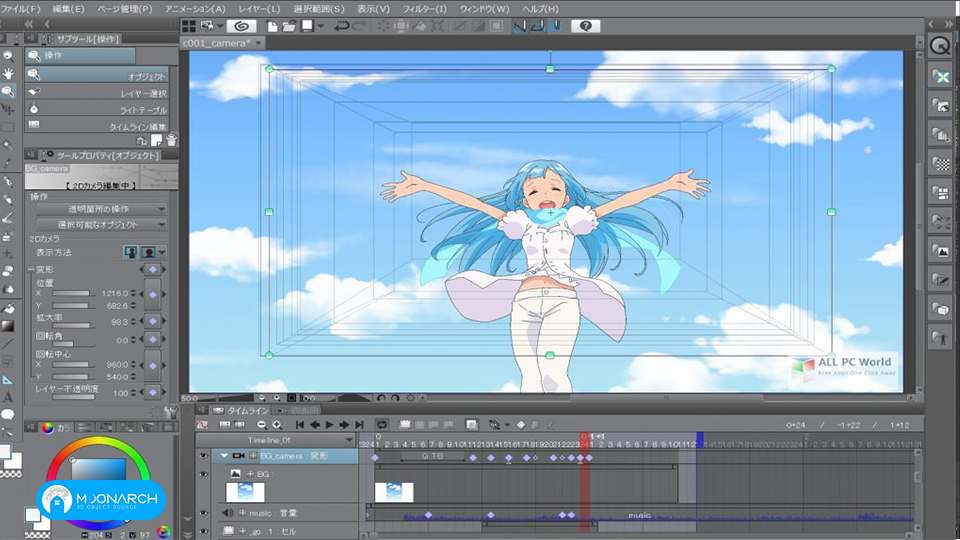
Task: Open the レイヤー(L) menu
Action: point(259,9)
